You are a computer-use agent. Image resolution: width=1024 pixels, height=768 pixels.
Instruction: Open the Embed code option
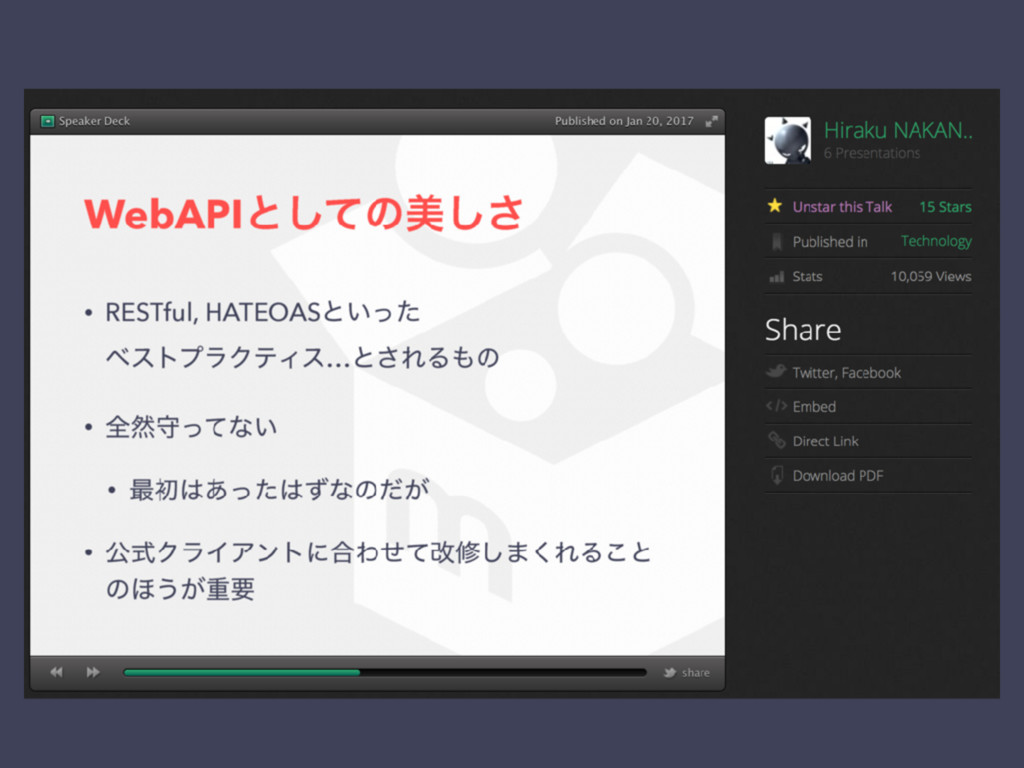click(x=814, y=407)
